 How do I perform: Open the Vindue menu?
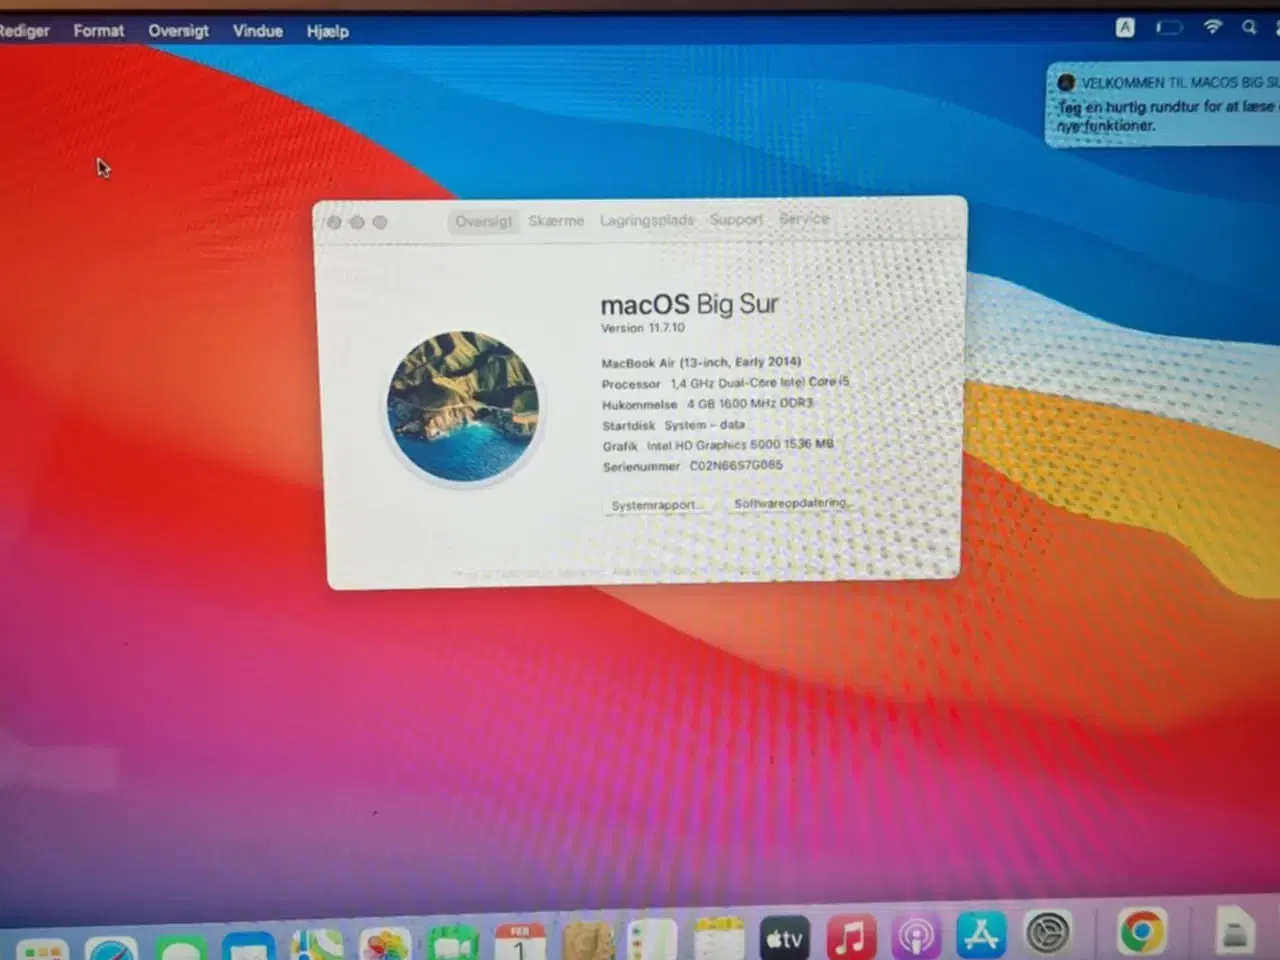(x=257, y=31)
